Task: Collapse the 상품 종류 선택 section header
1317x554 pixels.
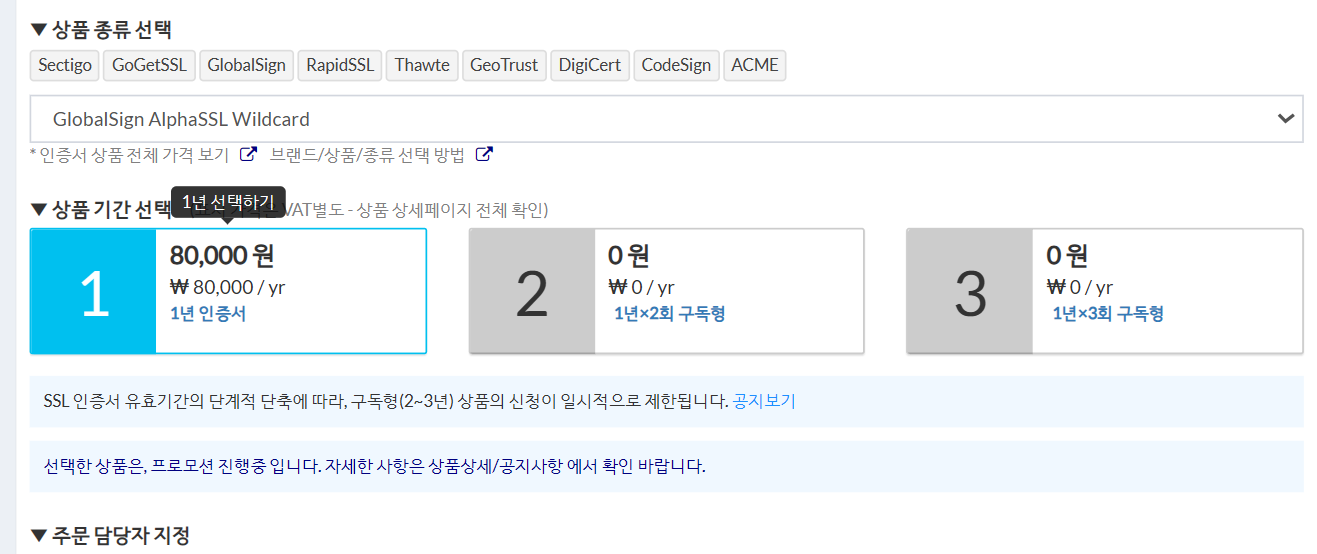Action: coord(101,30)
